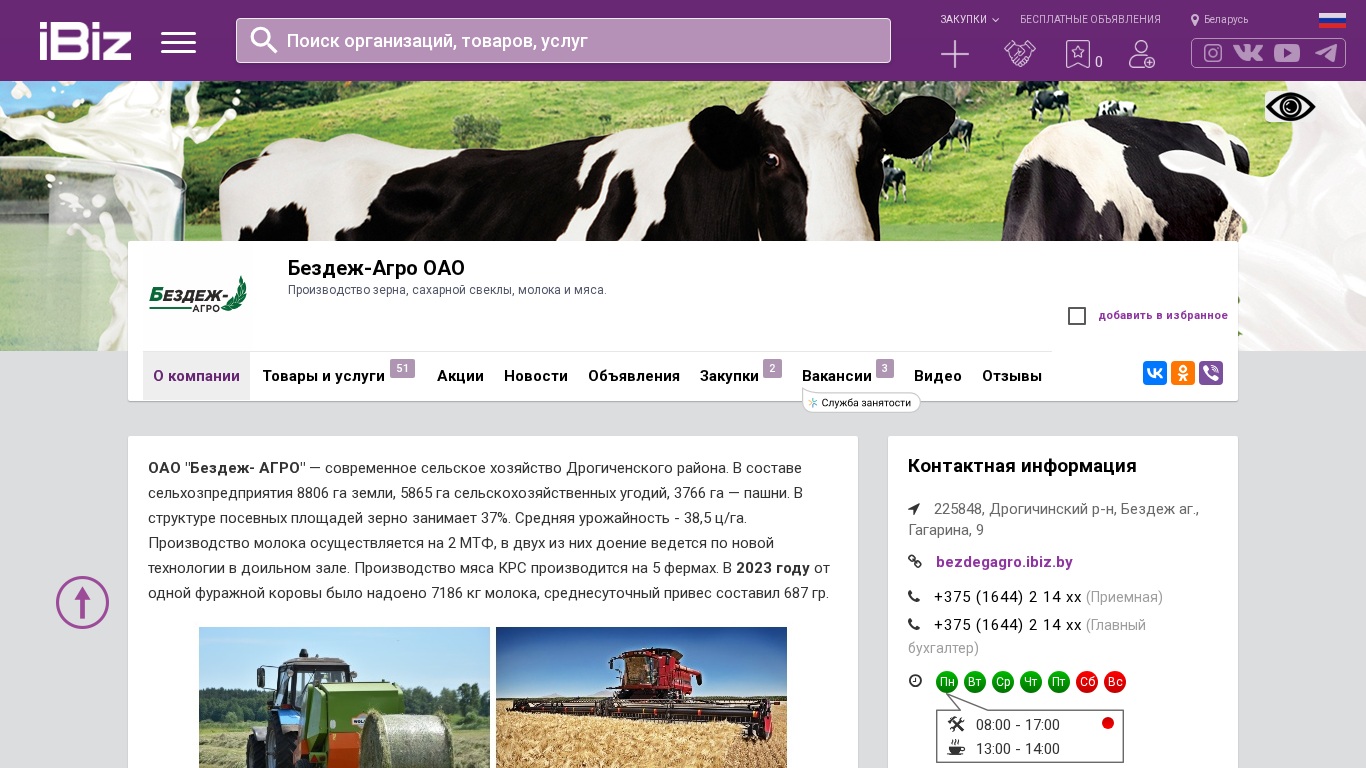The image size is (1366, 768).
Task: Click the Бездеж-Агро ОАО company title
Action: (376, 268)
